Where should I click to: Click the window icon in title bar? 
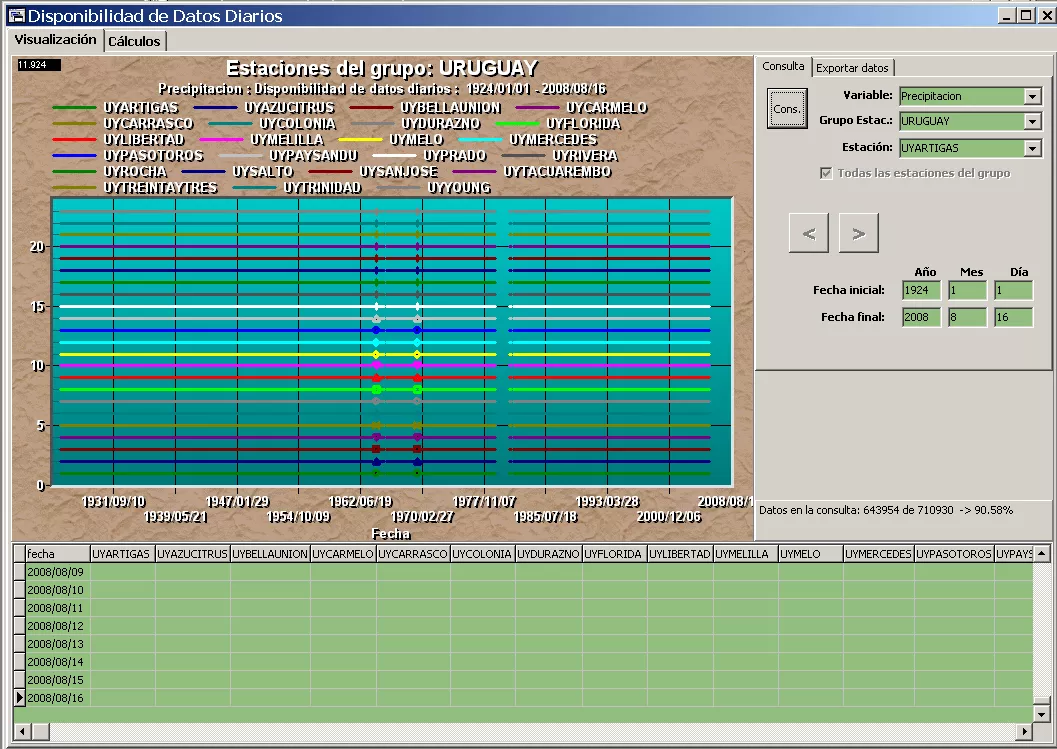click(x=15, y=15)
